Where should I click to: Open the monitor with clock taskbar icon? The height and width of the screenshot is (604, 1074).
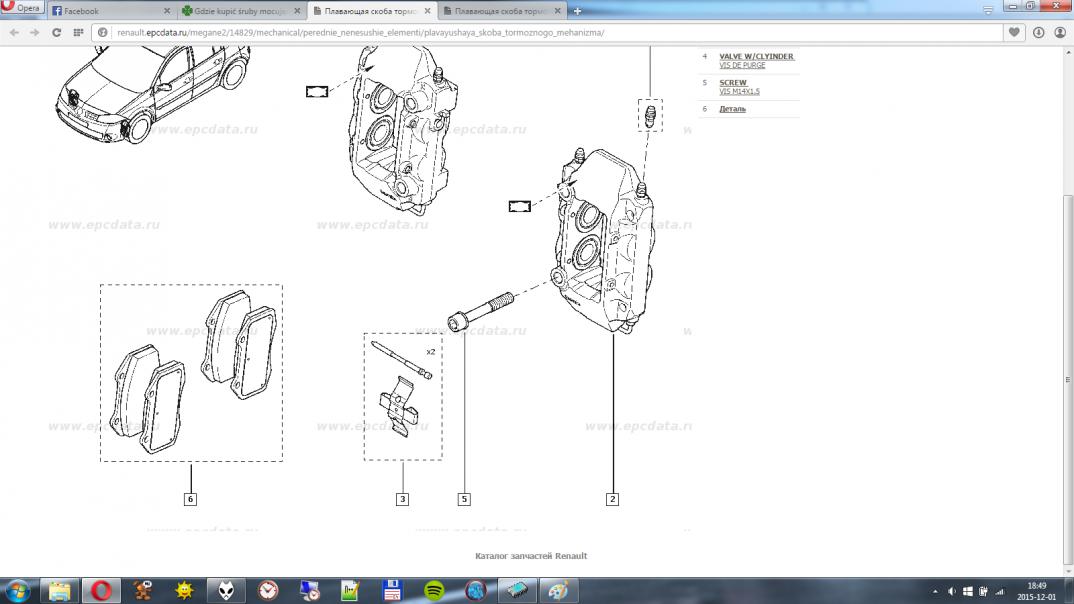310,590
